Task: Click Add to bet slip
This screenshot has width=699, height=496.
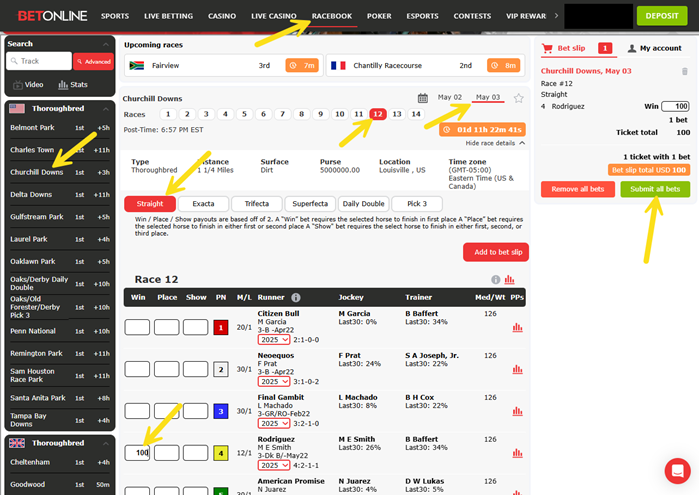Action: (496, 252)
